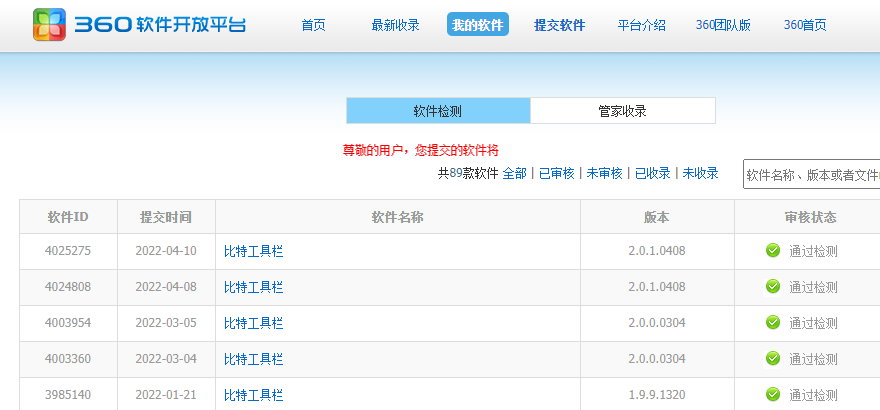880x410 pixels.
Task: Open 比特工具栏 submitted 2022-01-21
Action: pyautogui.click(x=254, y=395)
